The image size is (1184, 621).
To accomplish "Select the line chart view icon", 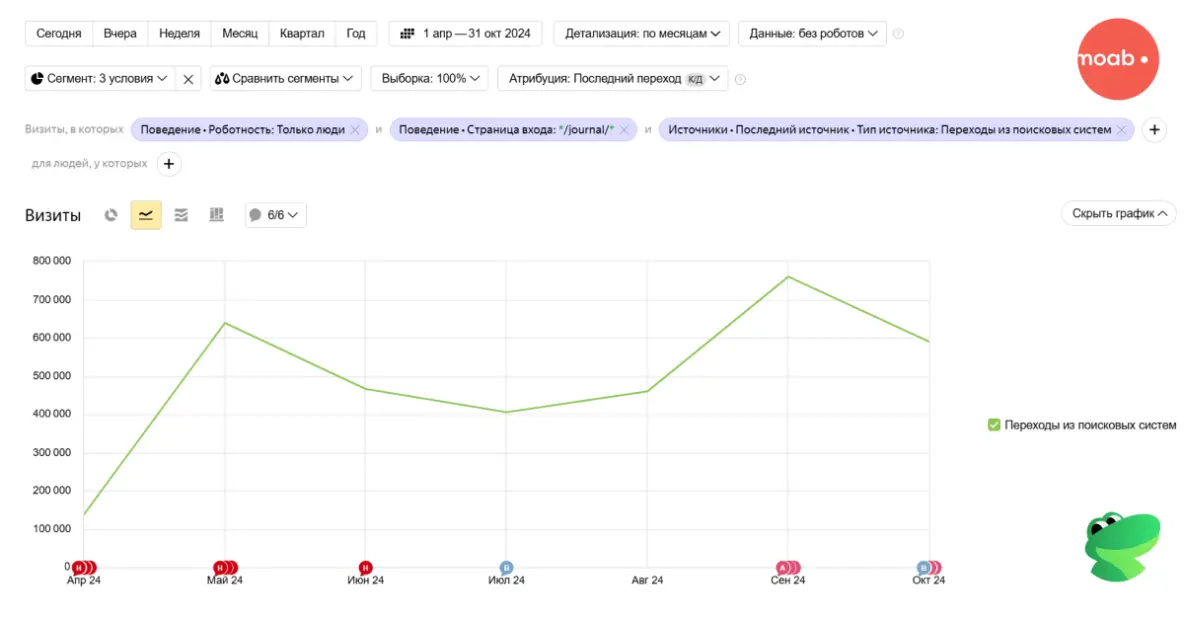I will tap(146, 215).
